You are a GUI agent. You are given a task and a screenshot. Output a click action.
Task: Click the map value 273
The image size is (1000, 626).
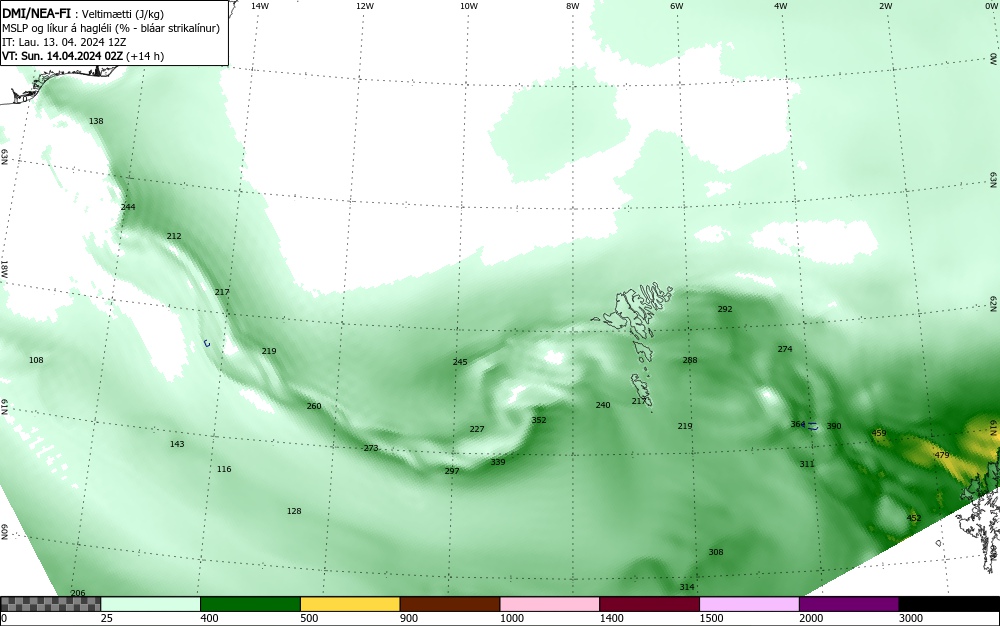371,448
